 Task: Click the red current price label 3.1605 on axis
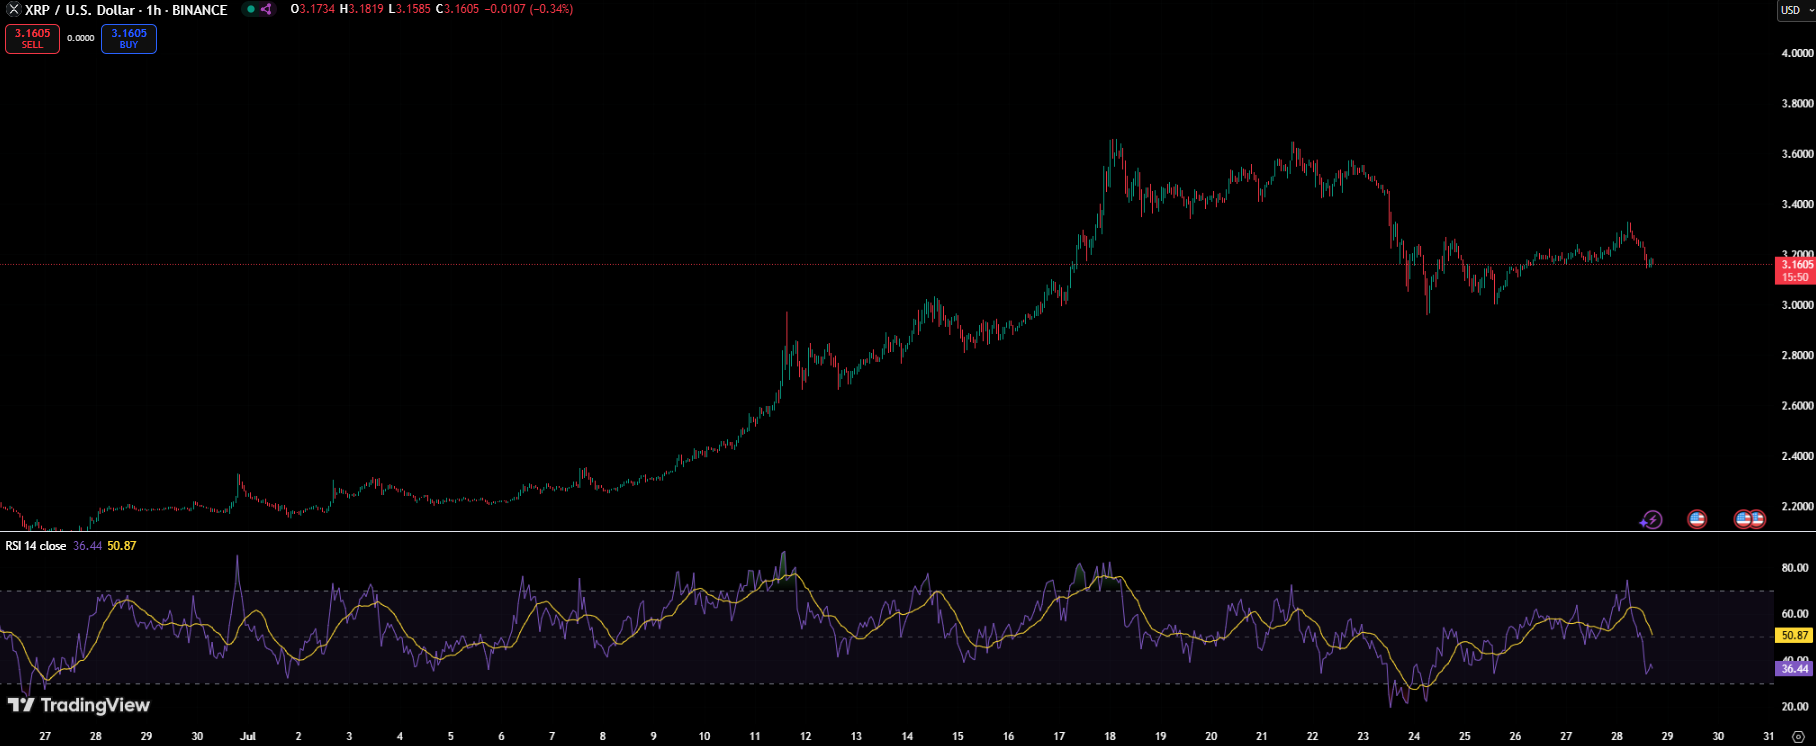point(1795,271)
